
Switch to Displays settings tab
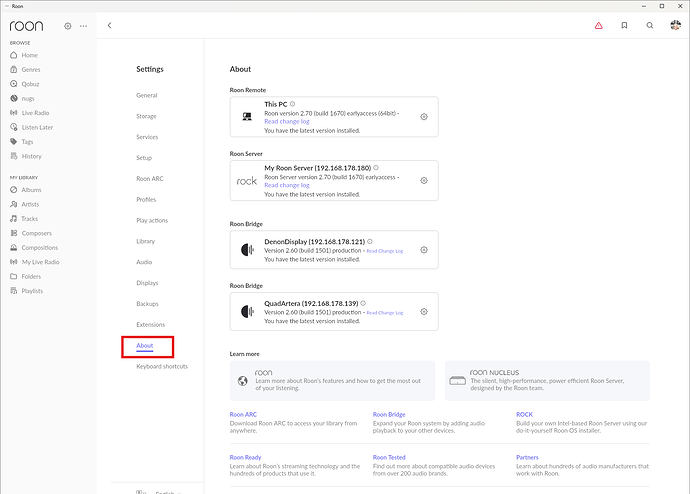coord(147,283)
